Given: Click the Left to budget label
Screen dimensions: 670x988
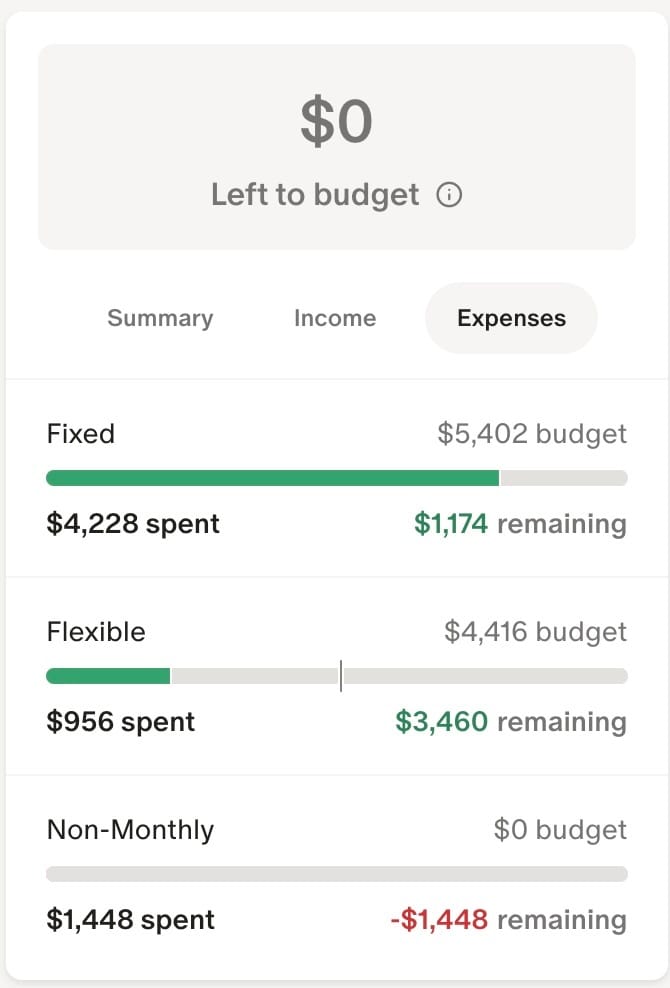Looking at the screenshot, I should tap(315, 194).
